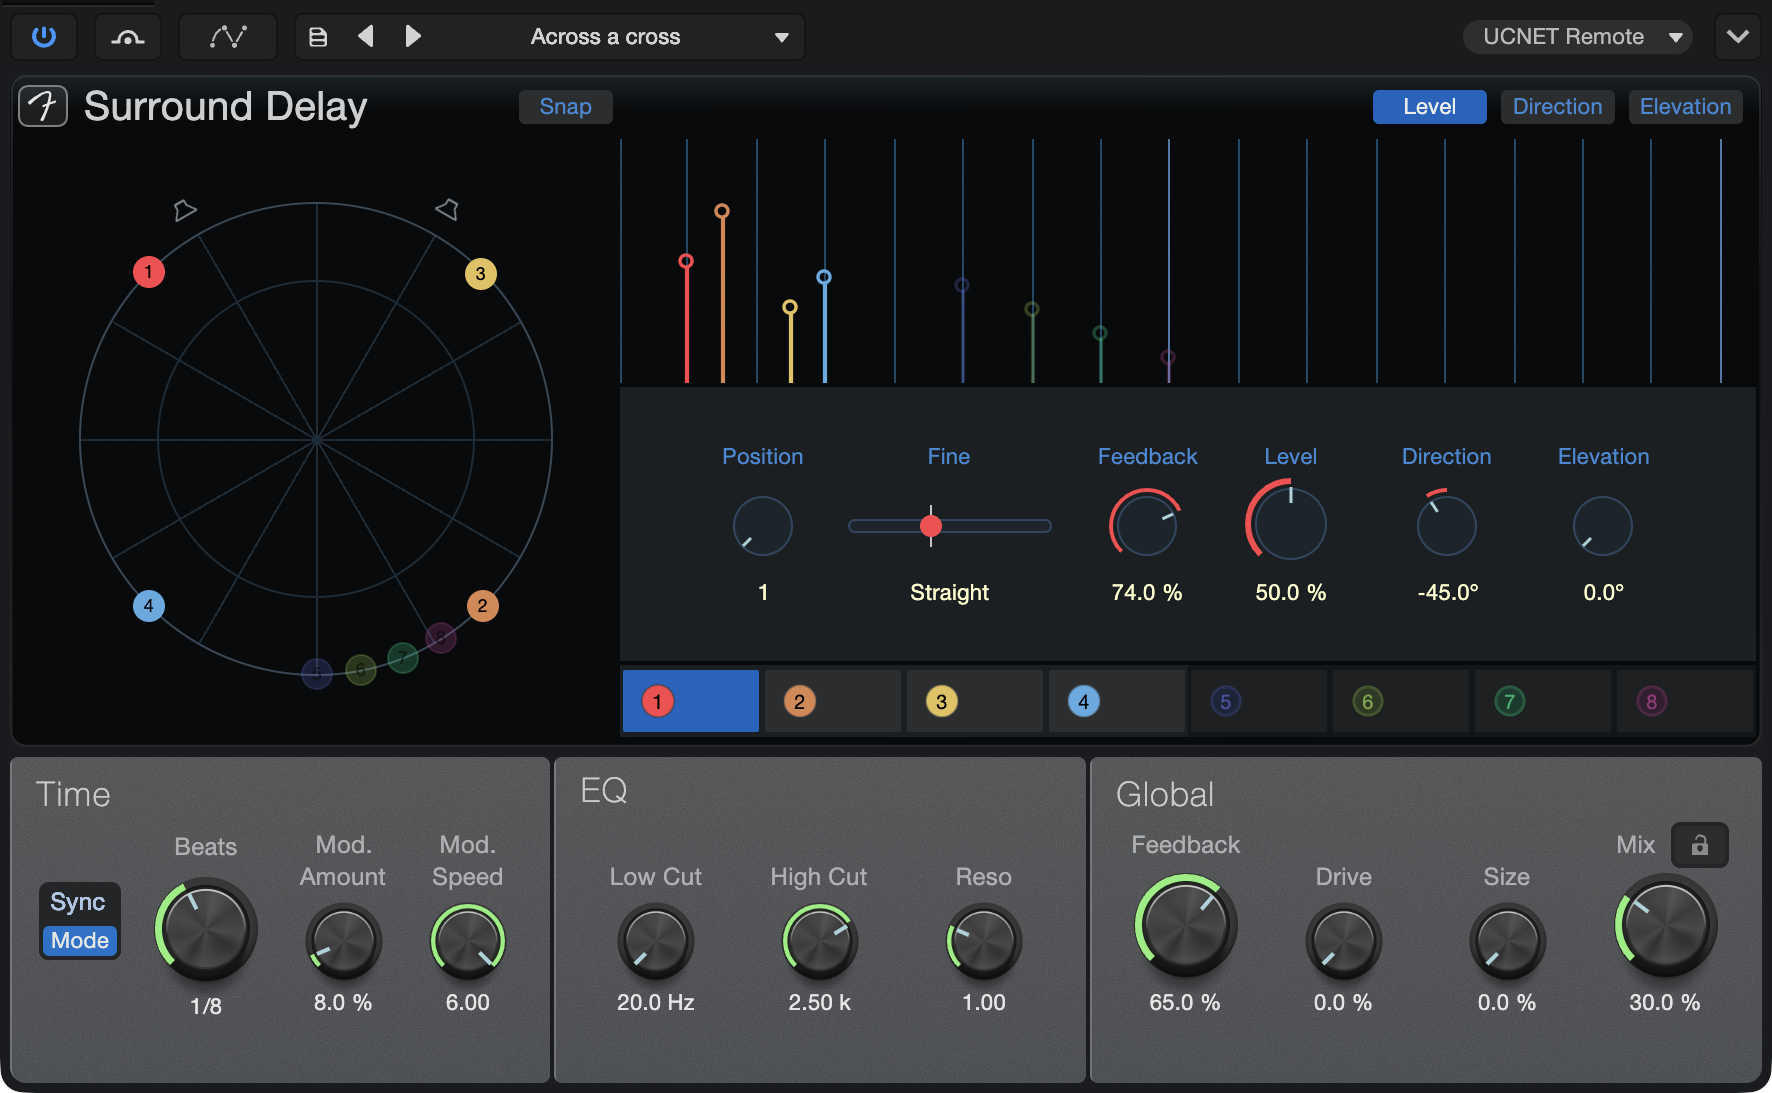Click the Mod. Speed knob
Image resolution: width=1772 pixels, height=1093 pixels.
pyautogui.click(x=468, y=941)
